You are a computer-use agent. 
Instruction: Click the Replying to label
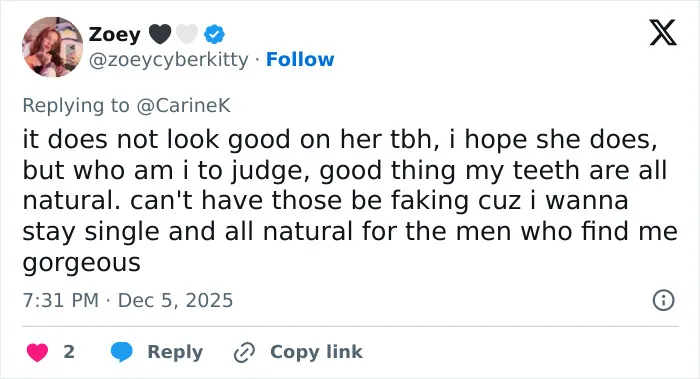tap(76, 105)
